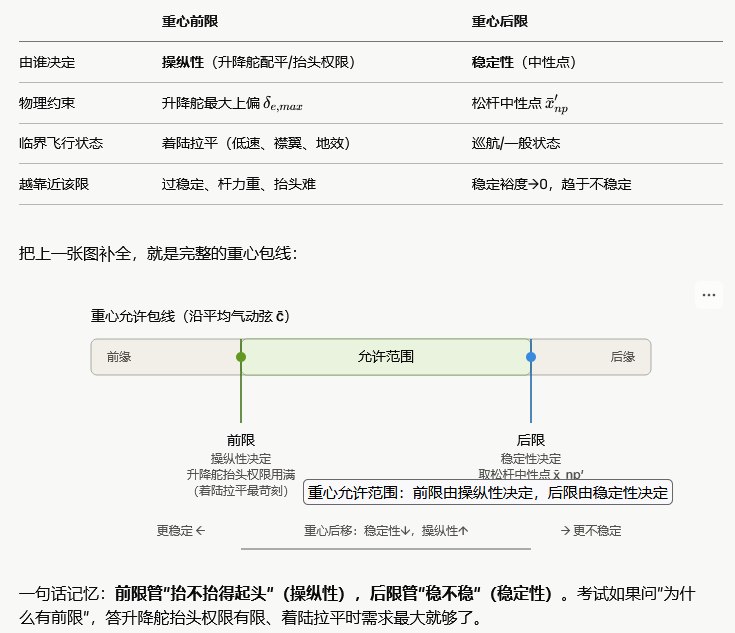This screenshot has height=633, width=735.
Task: Click the 升降舵抬头权限用满 caption
Action: [x=241, y=475]
